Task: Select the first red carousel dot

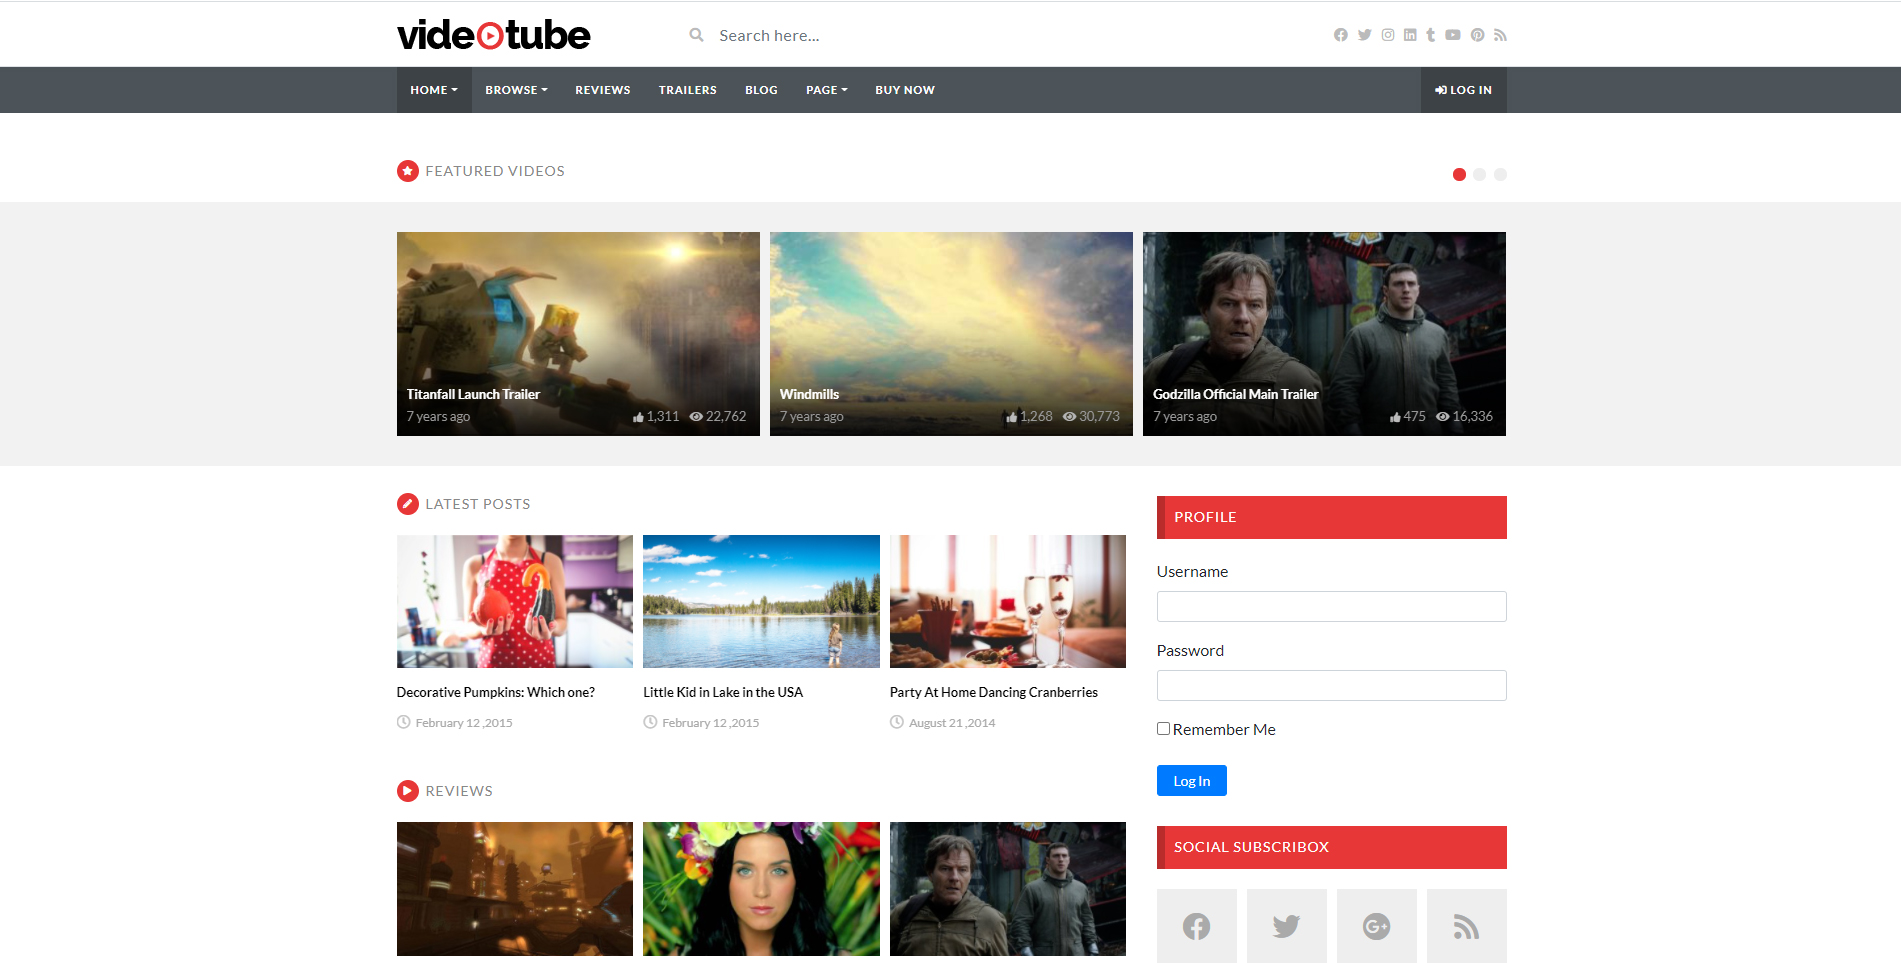Action: pyautogui.click(x=1459, y=174)
